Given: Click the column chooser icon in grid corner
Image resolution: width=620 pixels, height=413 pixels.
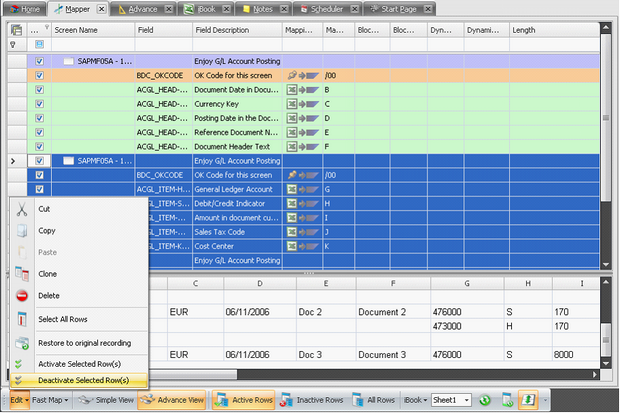Looking at the screenshot, I should tap(16, 31).
